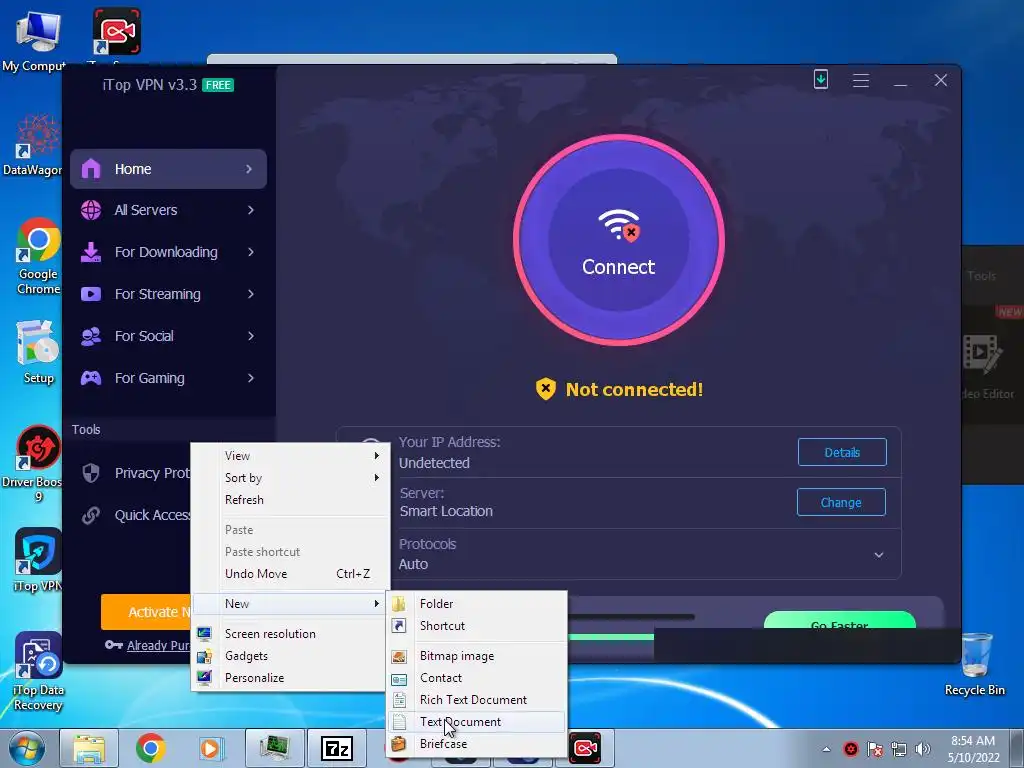Click the people icon beside For Social

(91, 336)
